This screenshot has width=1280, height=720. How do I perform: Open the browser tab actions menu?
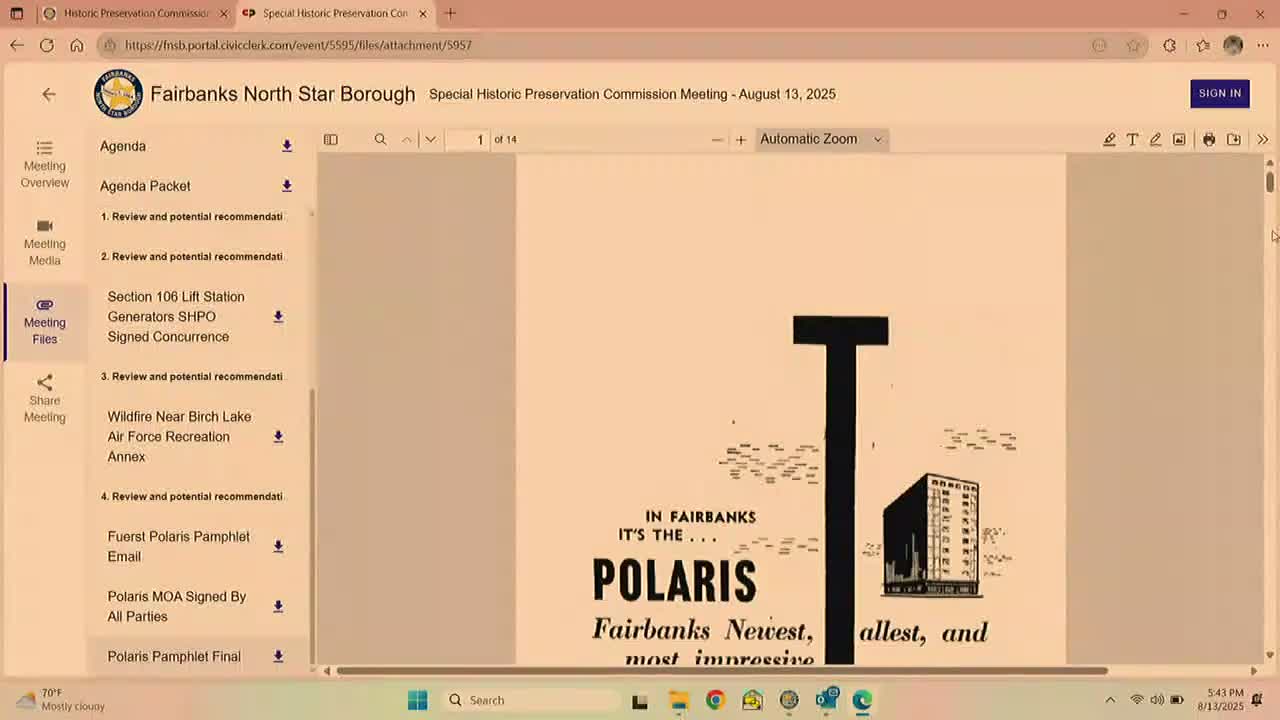click(17, 13)
